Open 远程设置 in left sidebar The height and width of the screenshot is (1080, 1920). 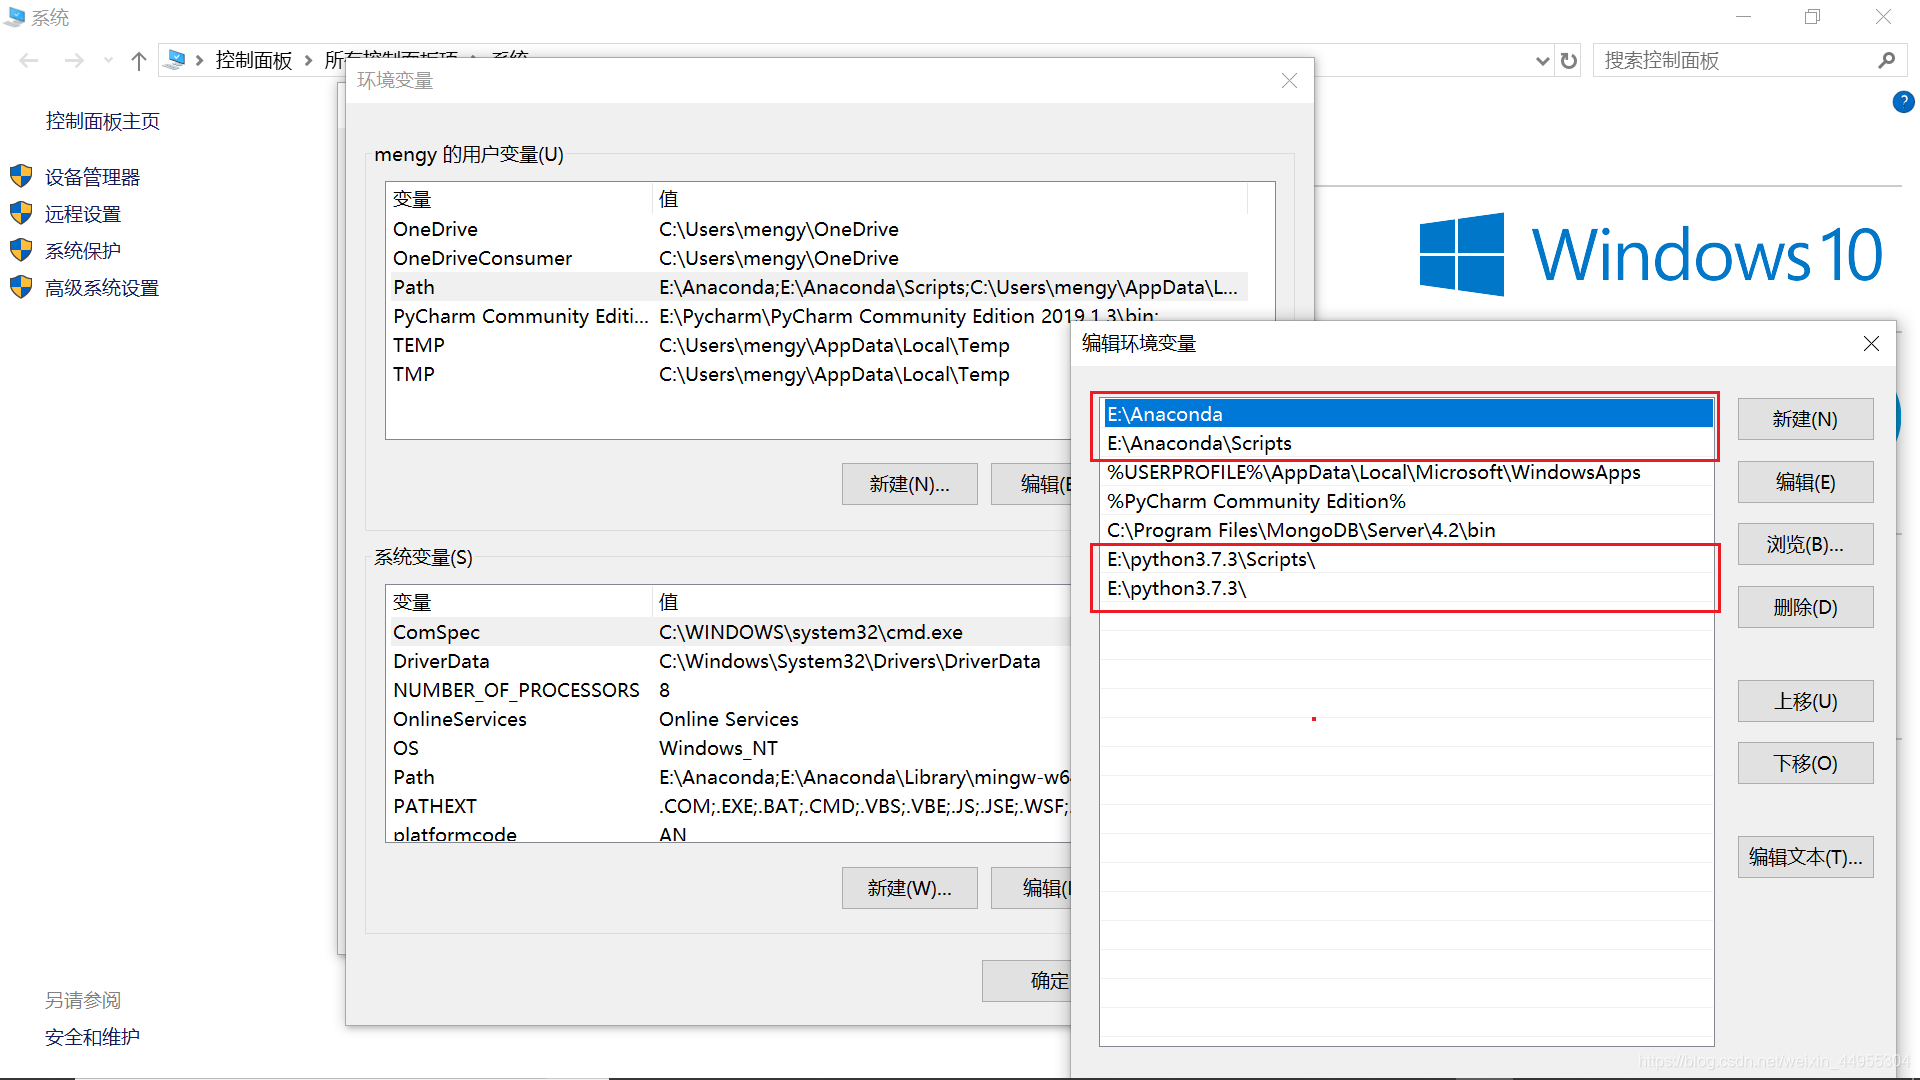coord(82,214)
